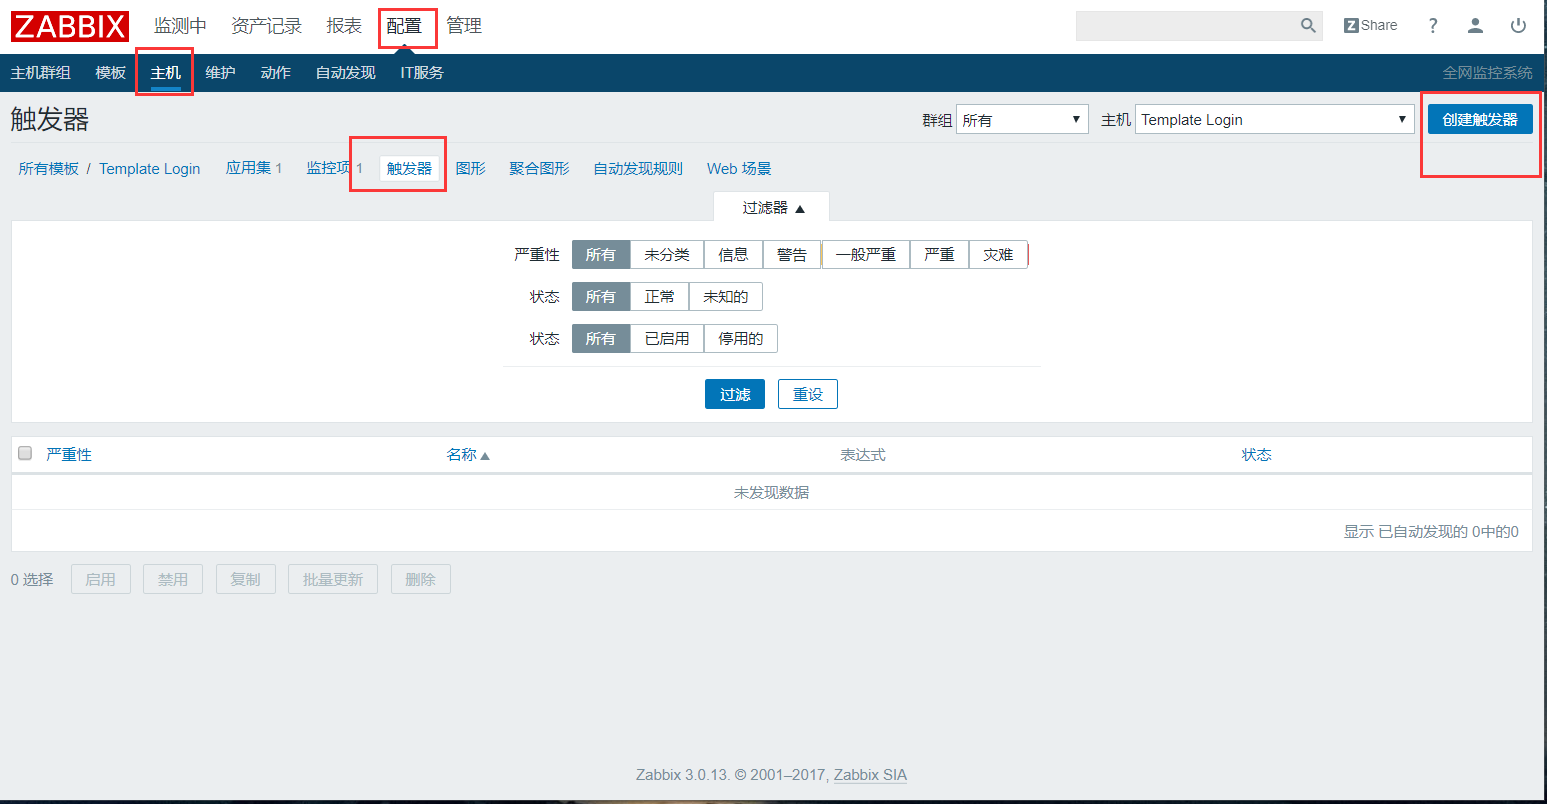
Task: Open 所有模板 breadcrumb link
Action: tap(49, 169)
